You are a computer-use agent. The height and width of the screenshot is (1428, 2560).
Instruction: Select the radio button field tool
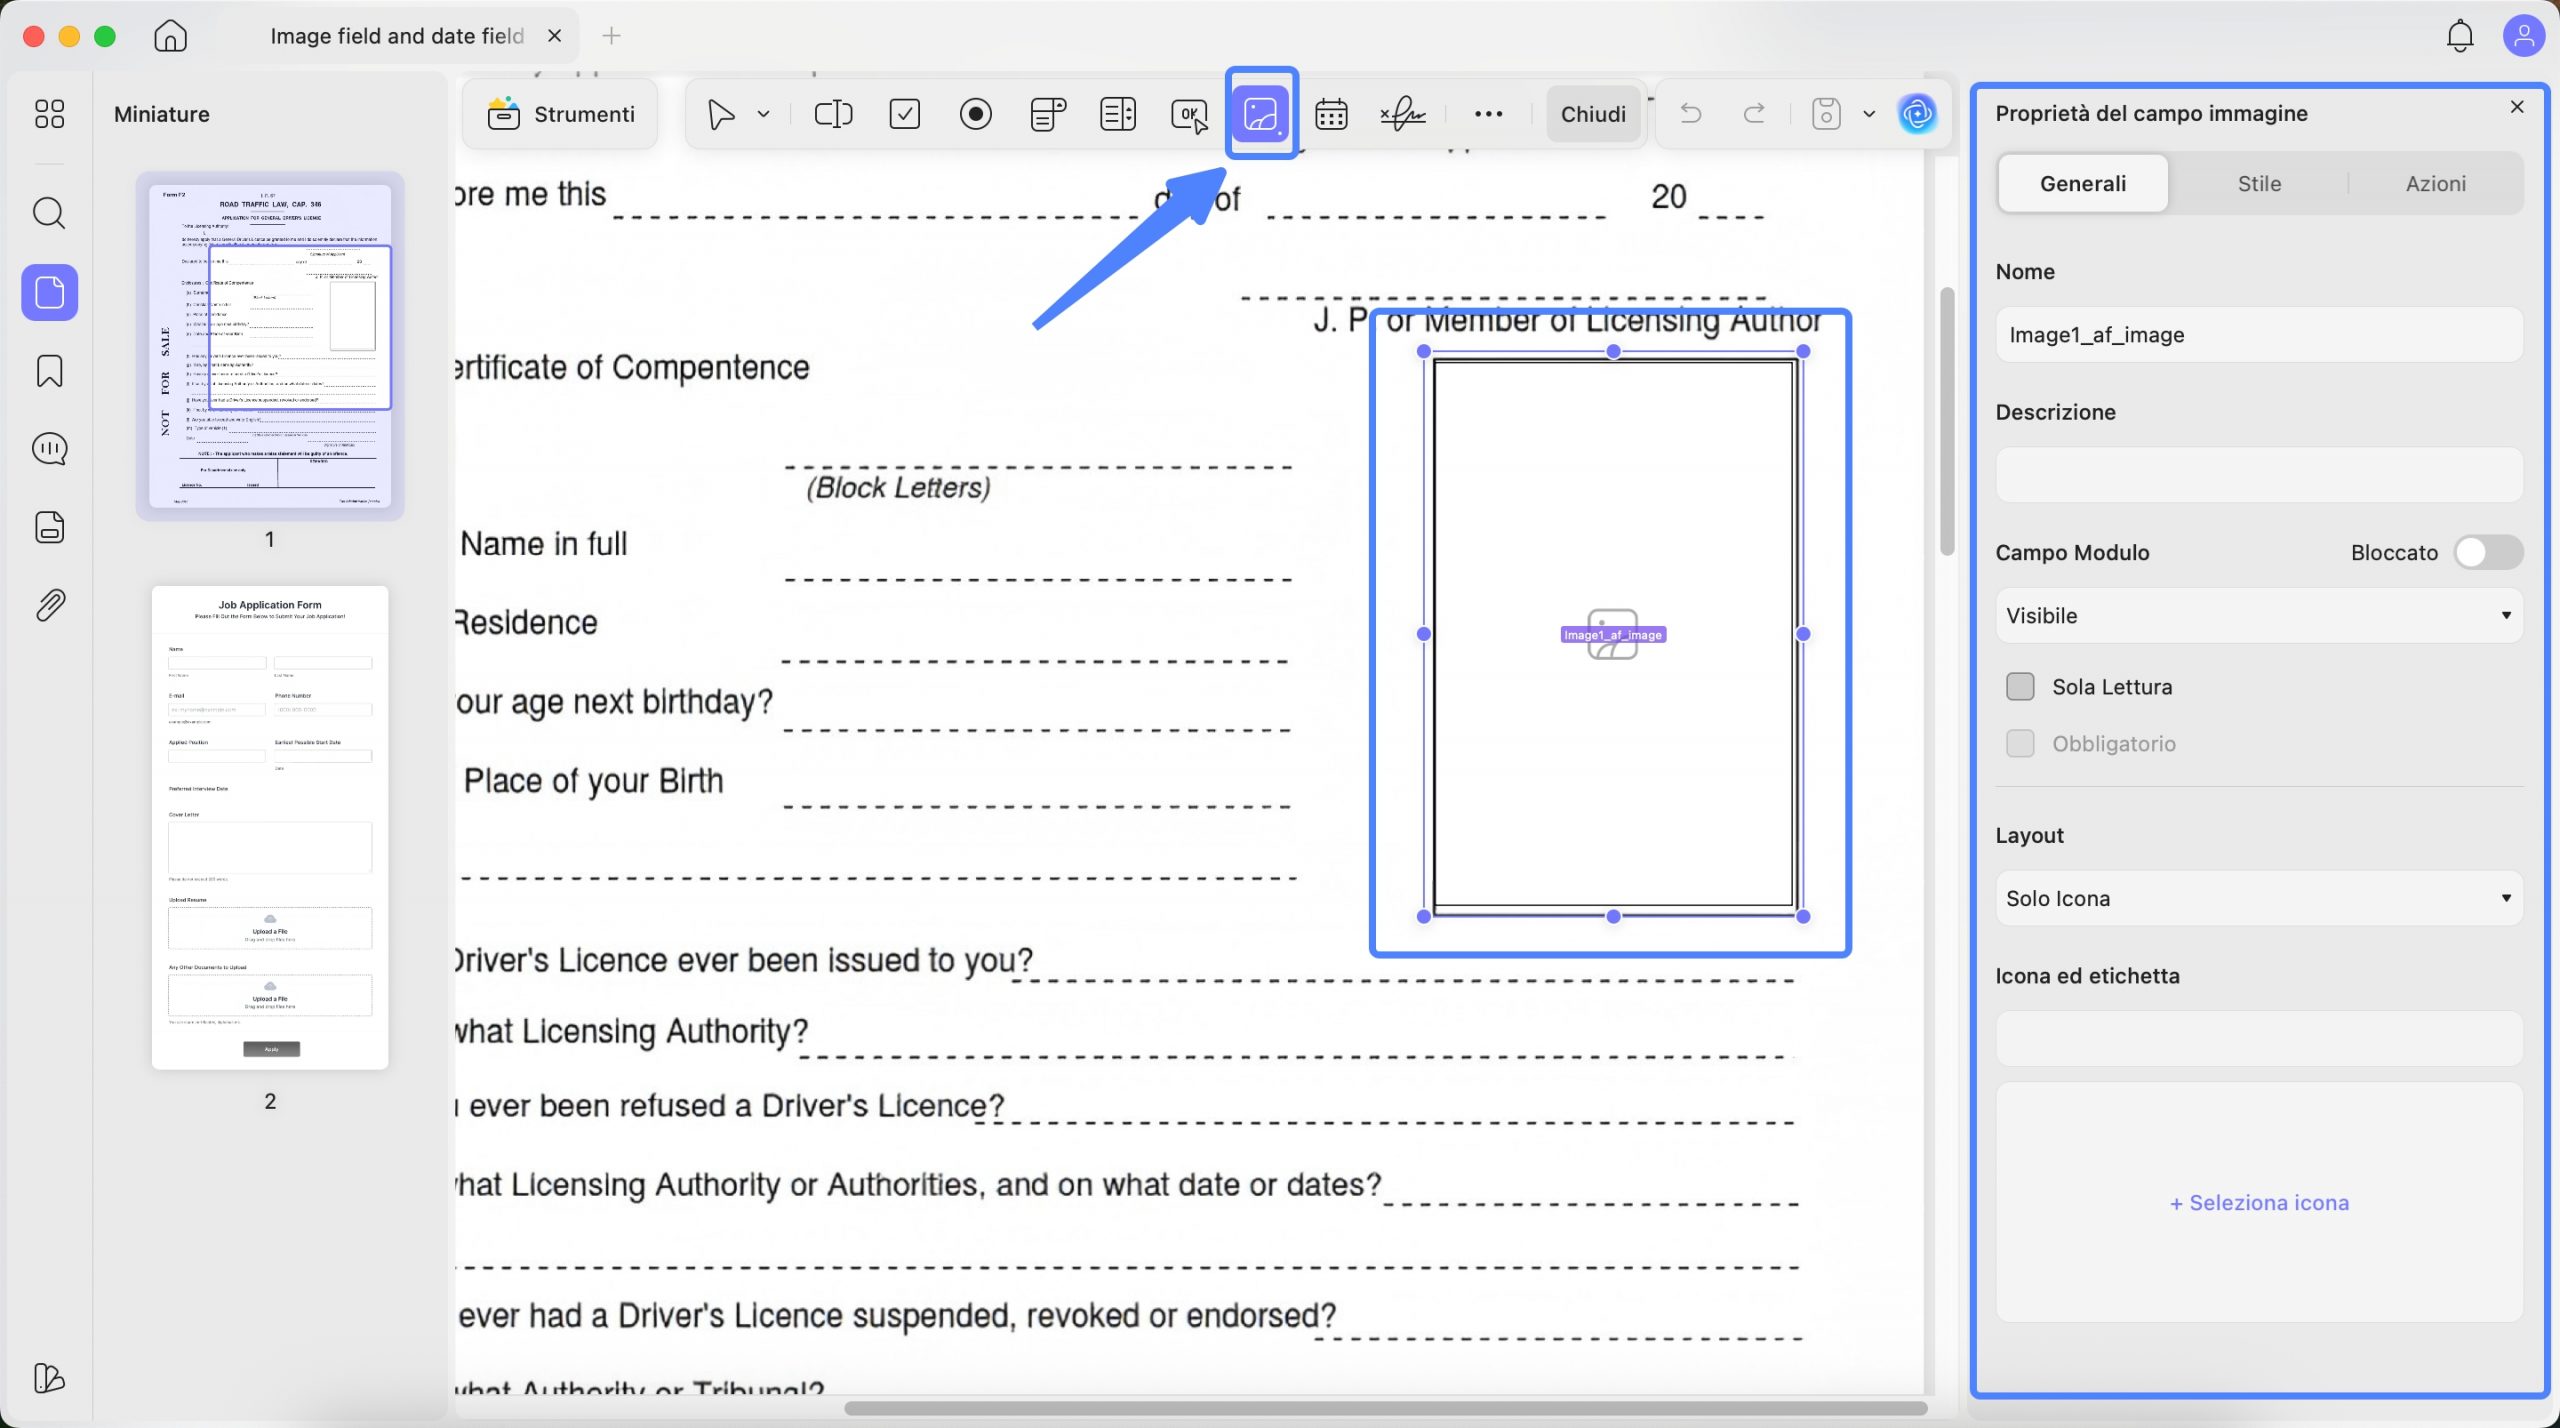(x=976, y=114)
